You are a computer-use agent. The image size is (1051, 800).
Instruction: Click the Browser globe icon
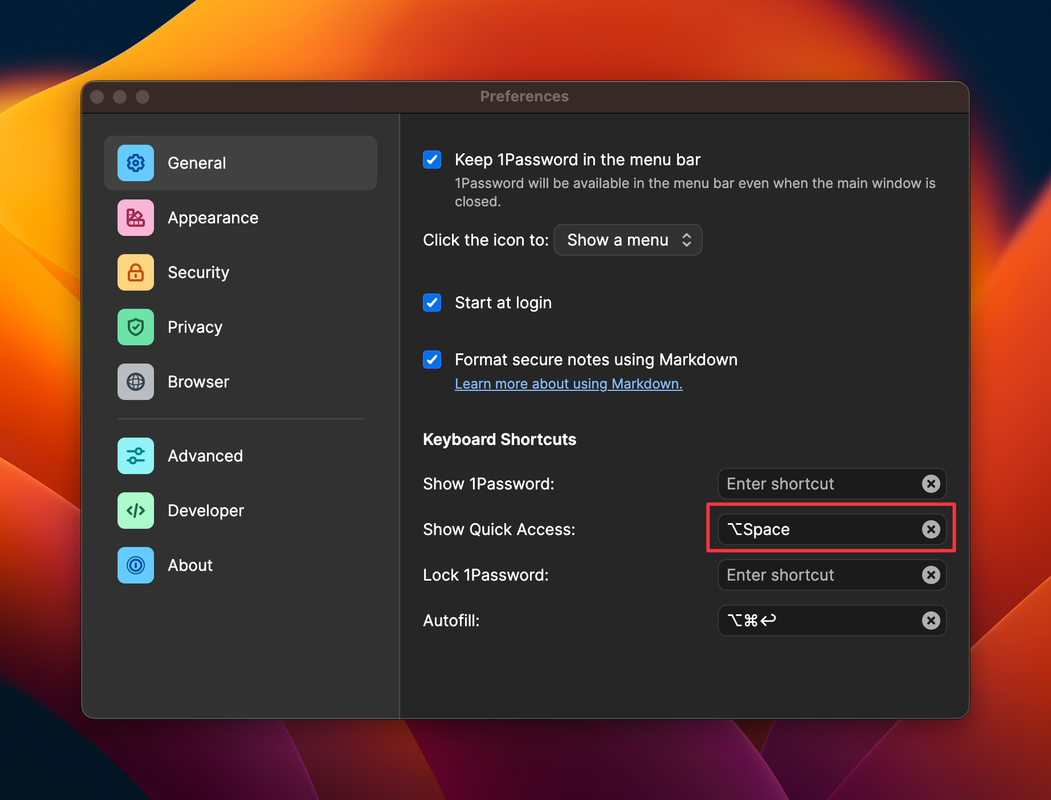click(135, 382)
